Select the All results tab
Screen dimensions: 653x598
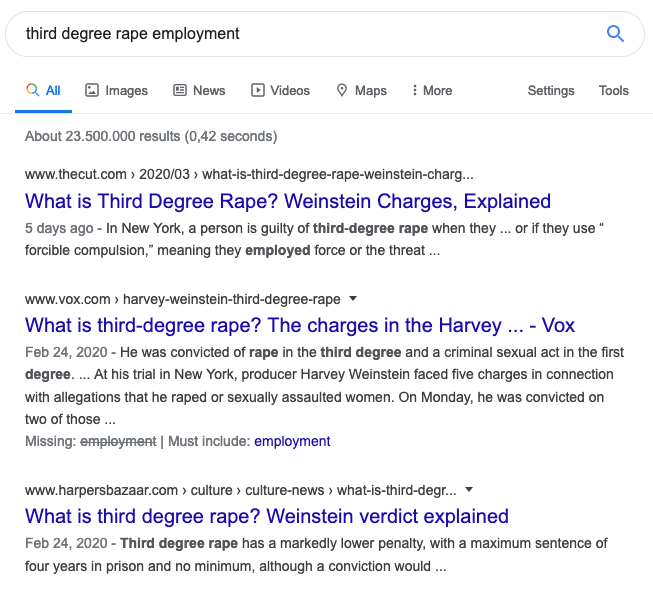tap(43, 90)
